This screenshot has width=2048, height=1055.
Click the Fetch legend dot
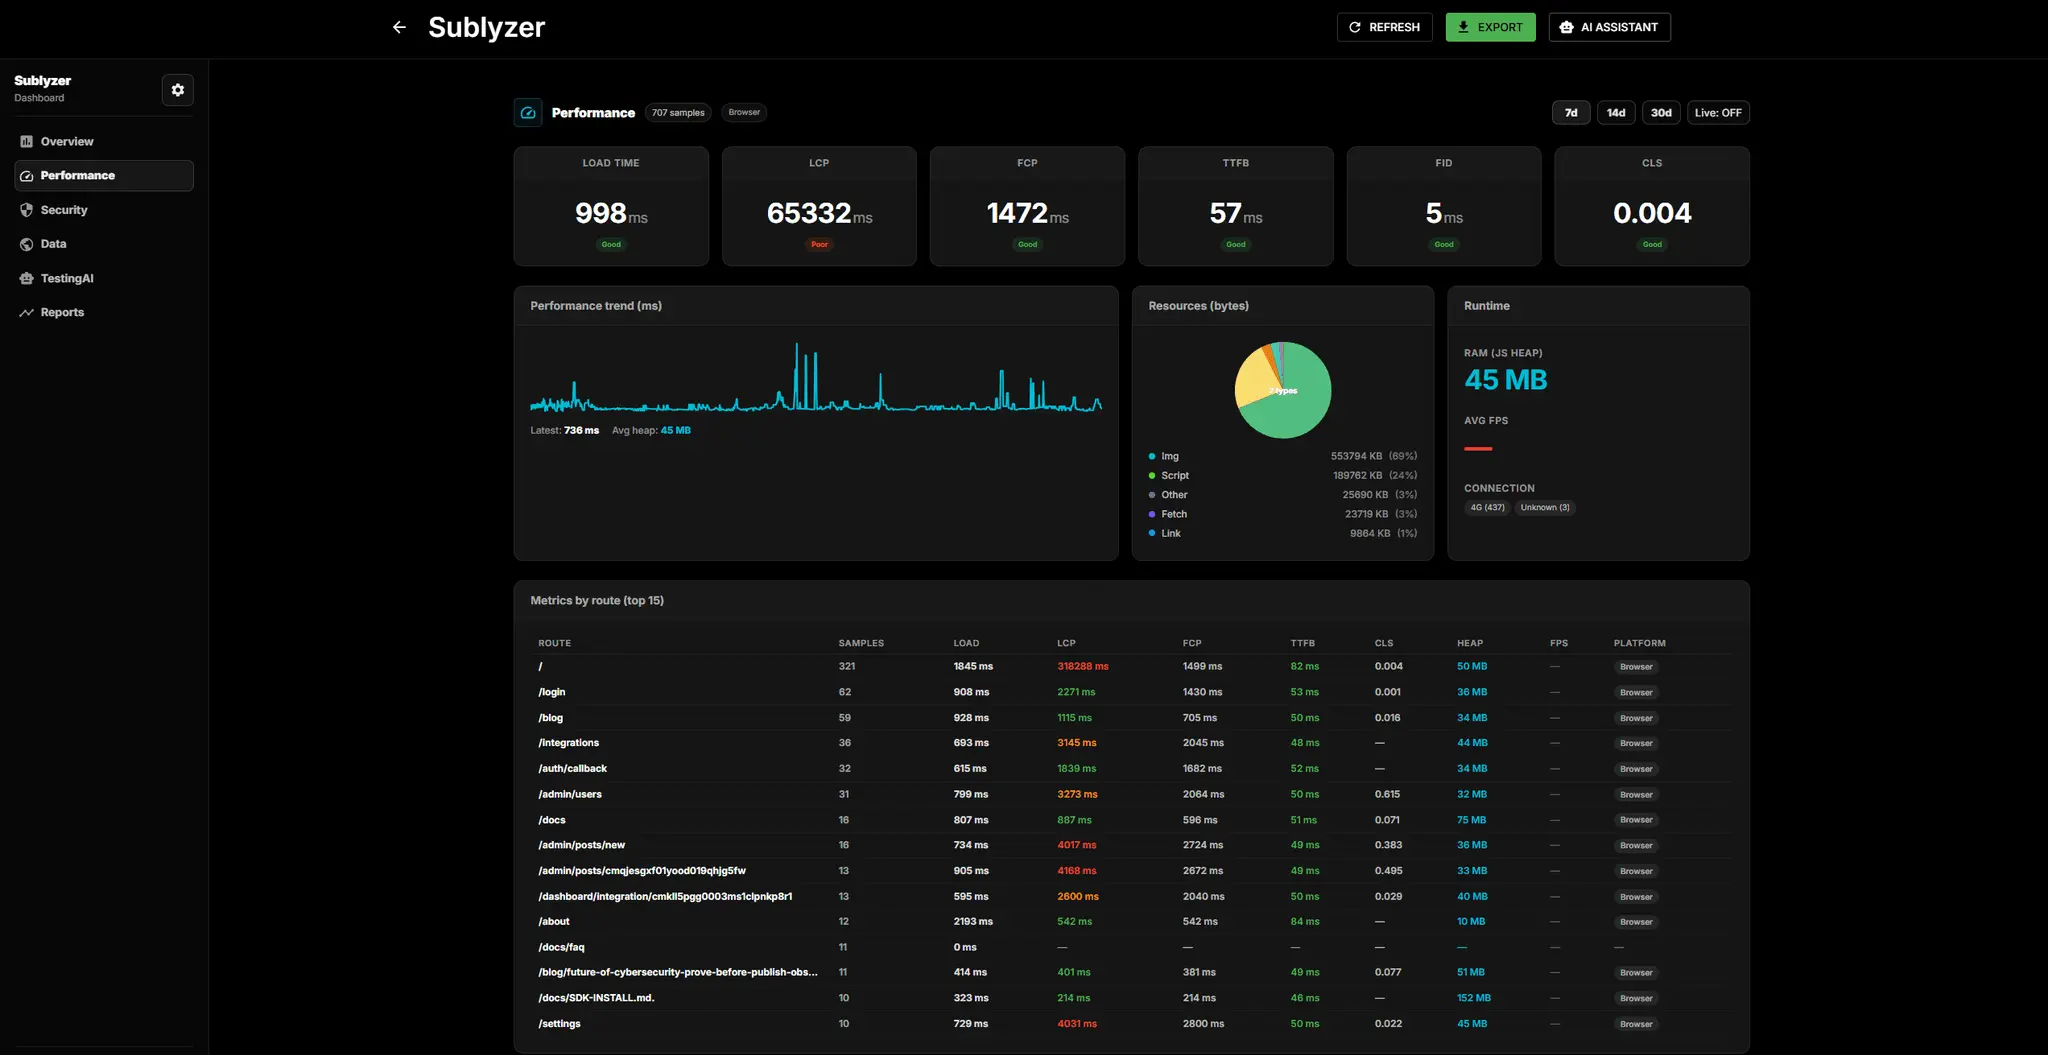[x=1152, y=514]
